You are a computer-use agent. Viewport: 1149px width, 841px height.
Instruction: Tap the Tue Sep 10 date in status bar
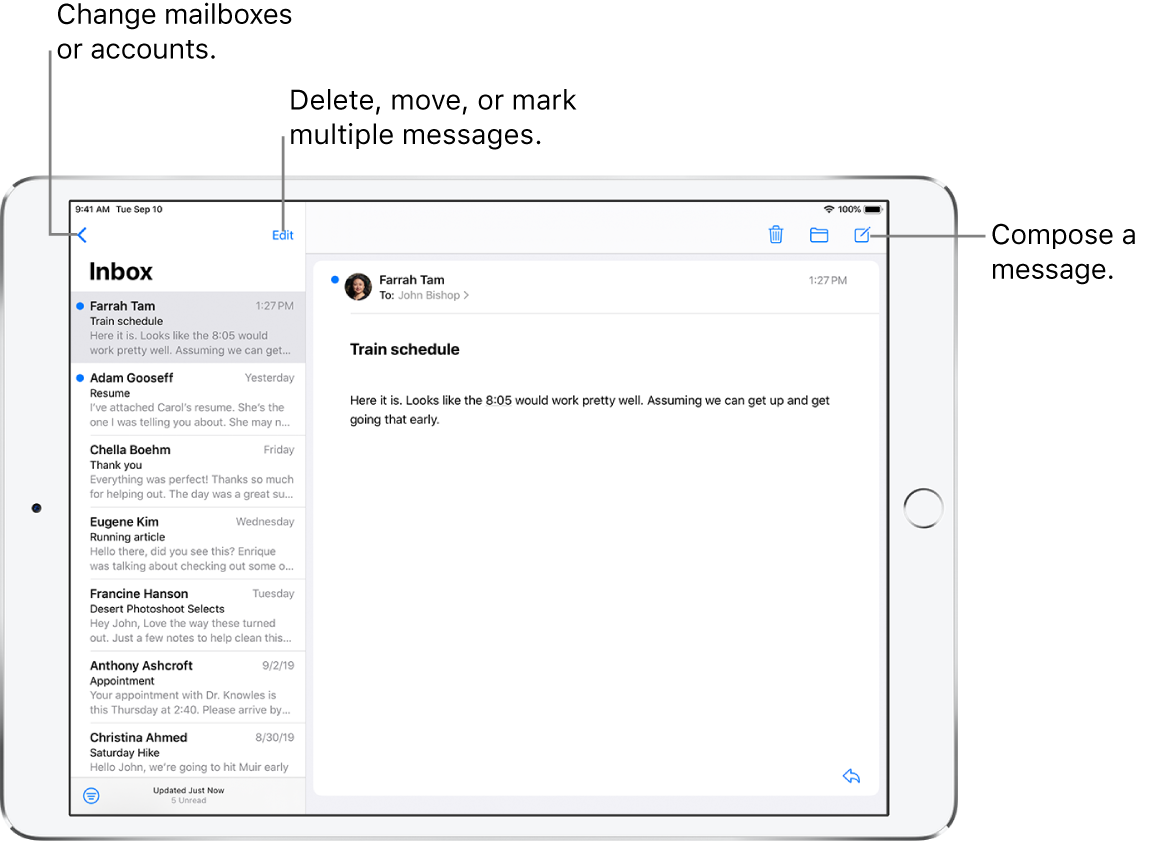pyautogui.click(x=139, y=210)
